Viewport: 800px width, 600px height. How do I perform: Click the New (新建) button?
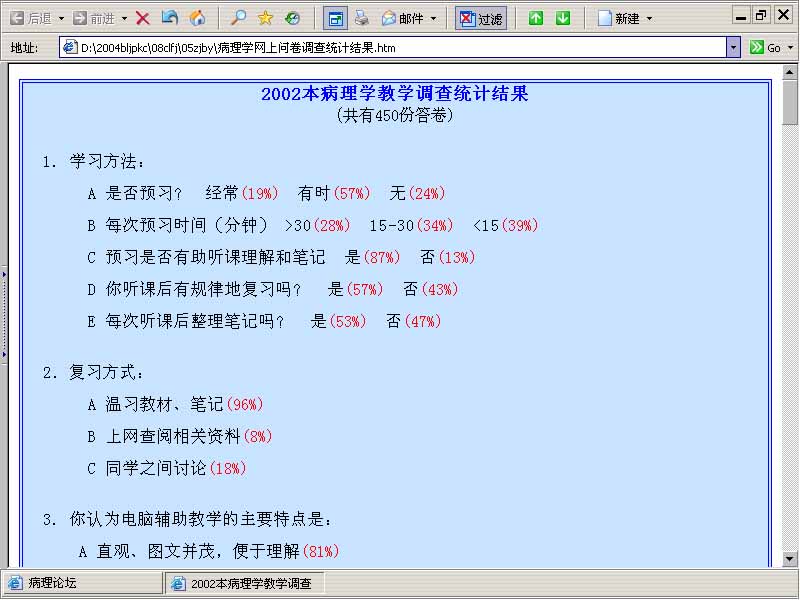click(618, 19)
